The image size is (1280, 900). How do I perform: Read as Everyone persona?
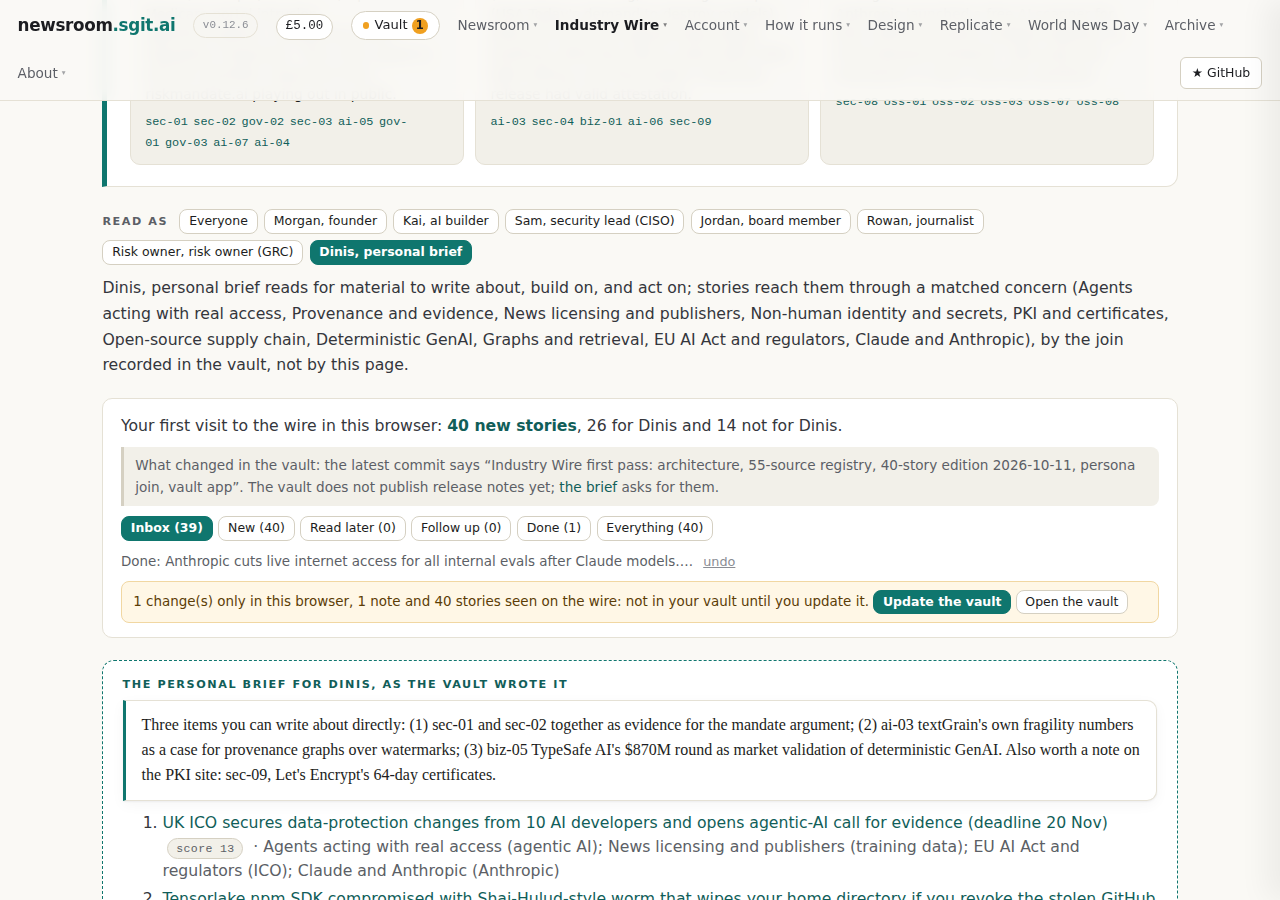tap(218, 221)
